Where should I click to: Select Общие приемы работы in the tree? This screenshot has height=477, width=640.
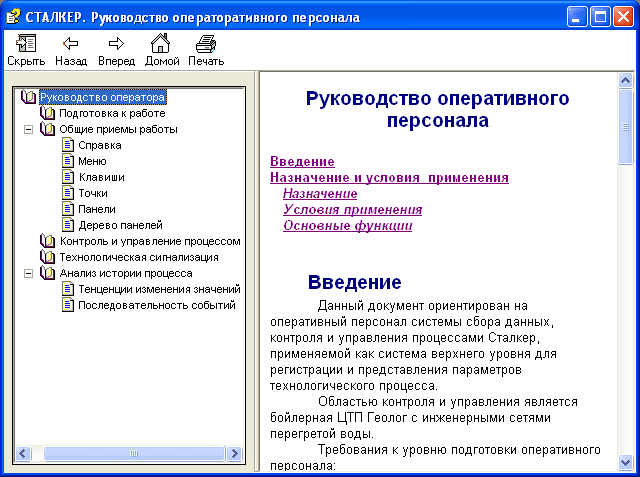[118, 129]
